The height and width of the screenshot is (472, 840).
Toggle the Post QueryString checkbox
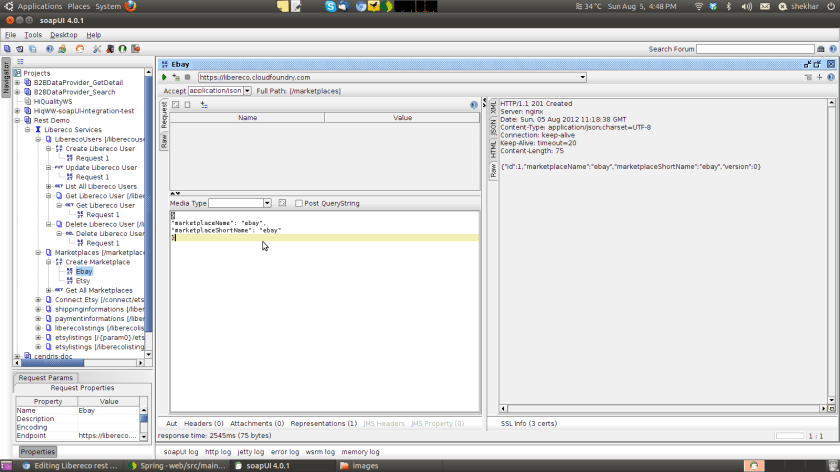point(298,203)
